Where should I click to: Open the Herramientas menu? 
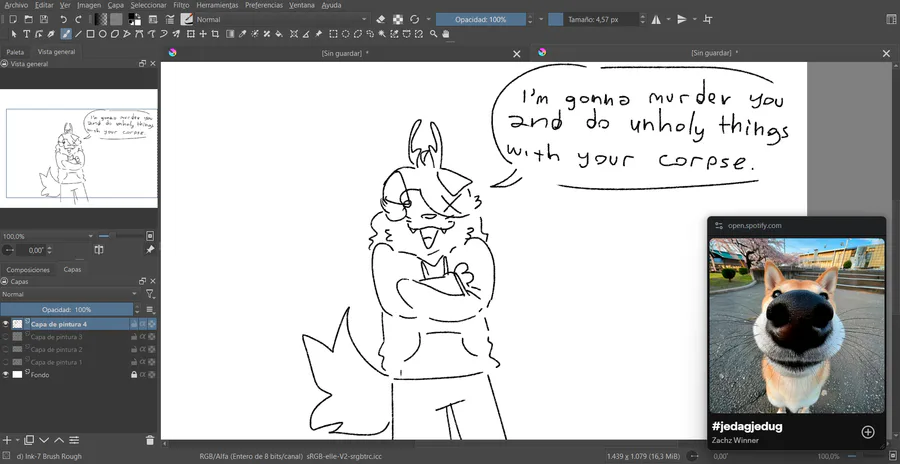217,5
